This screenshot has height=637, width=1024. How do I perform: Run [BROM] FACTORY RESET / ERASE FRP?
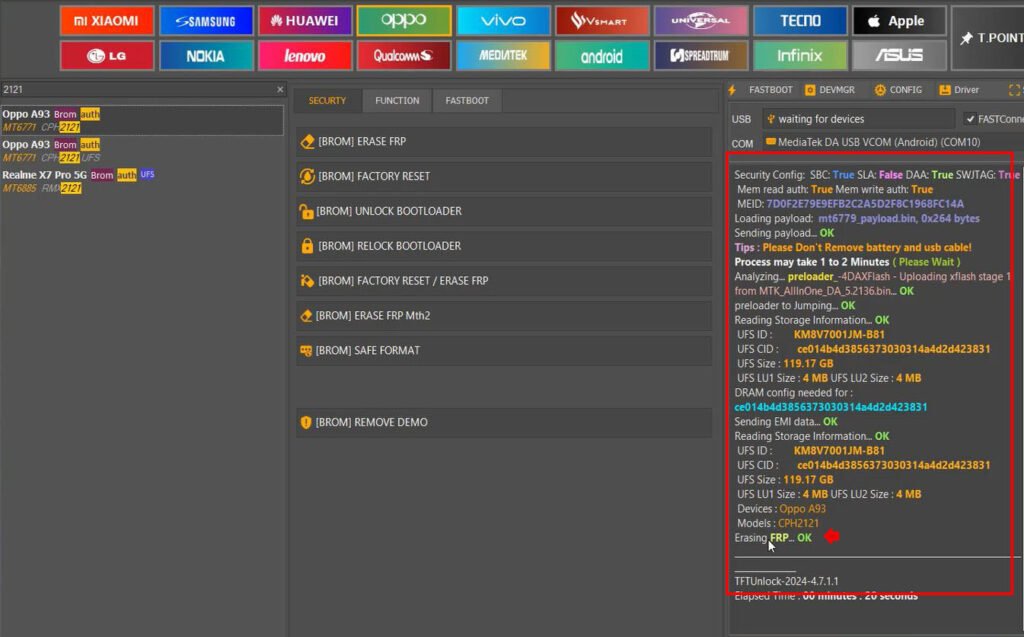pos(504,281)
